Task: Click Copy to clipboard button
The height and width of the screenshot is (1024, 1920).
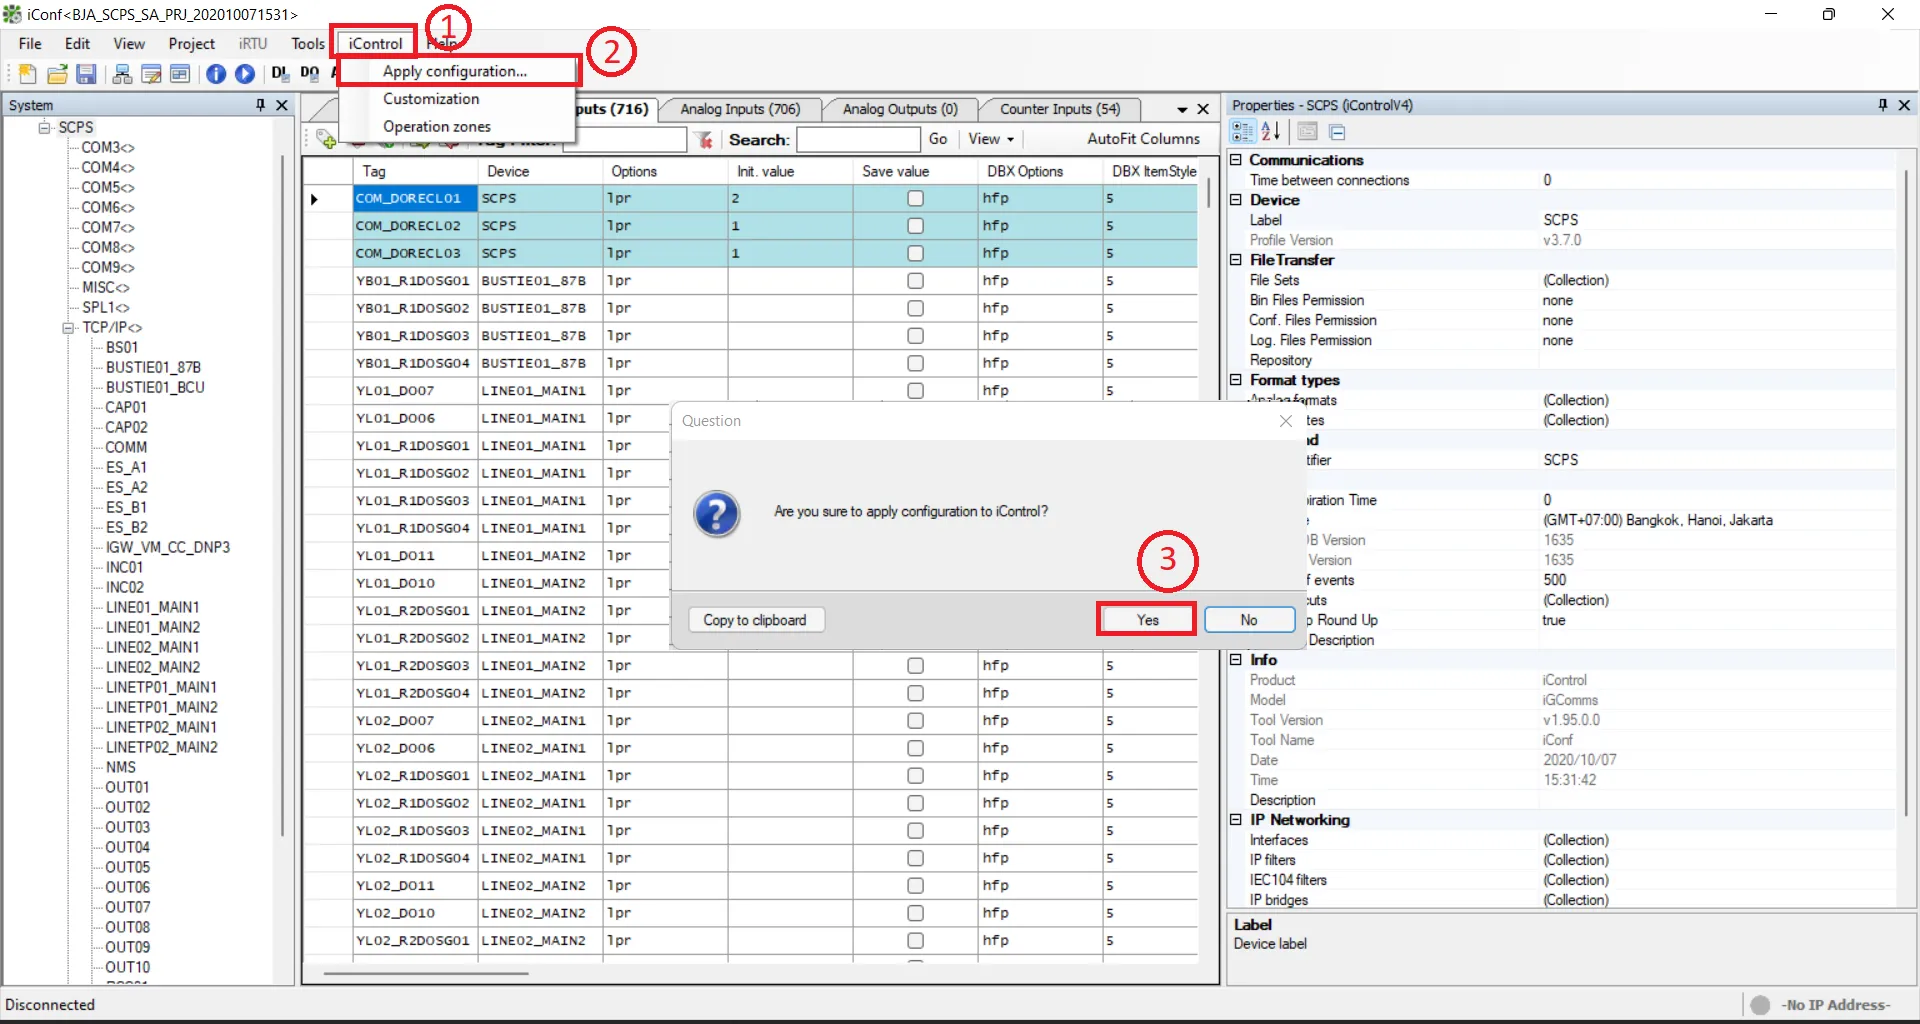Action: [x=755, y=620]
